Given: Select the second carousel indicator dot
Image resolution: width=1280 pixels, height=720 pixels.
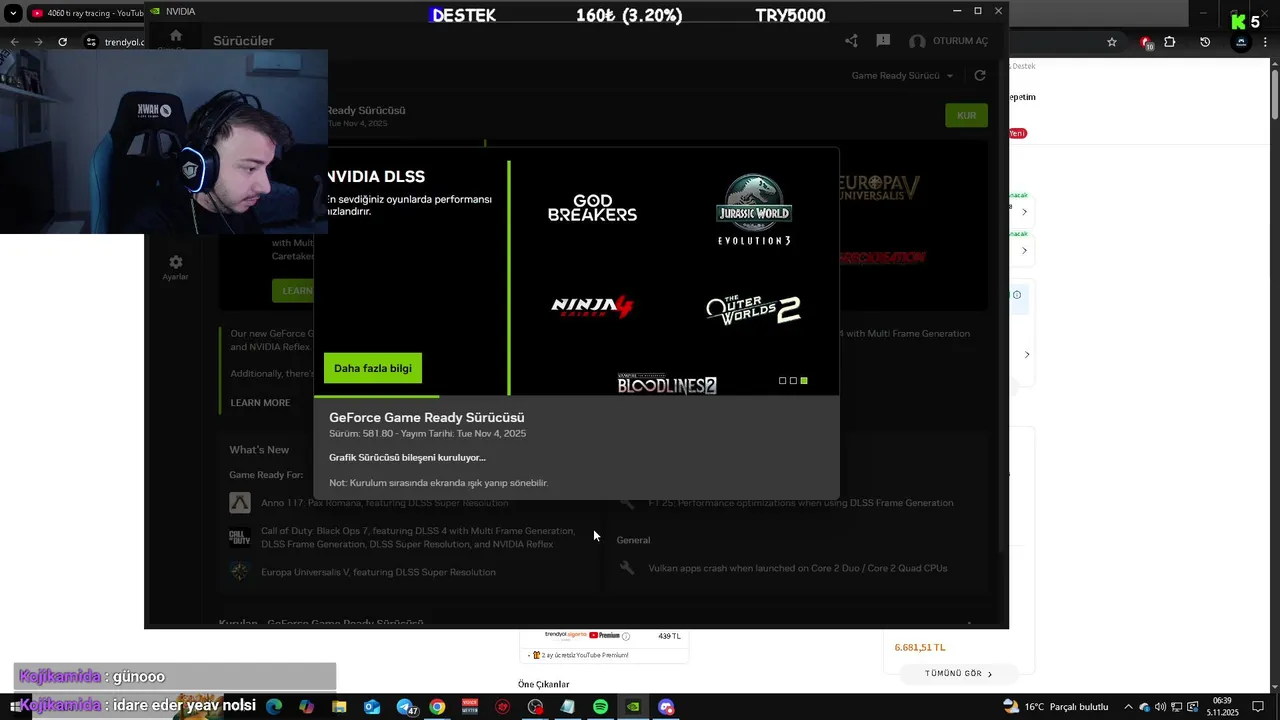Looking at the screenshot, I should click(794, 381).
